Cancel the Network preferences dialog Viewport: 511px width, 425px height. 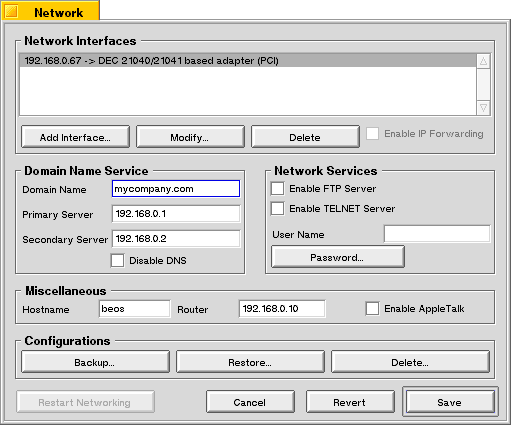(x=250, y=402)
